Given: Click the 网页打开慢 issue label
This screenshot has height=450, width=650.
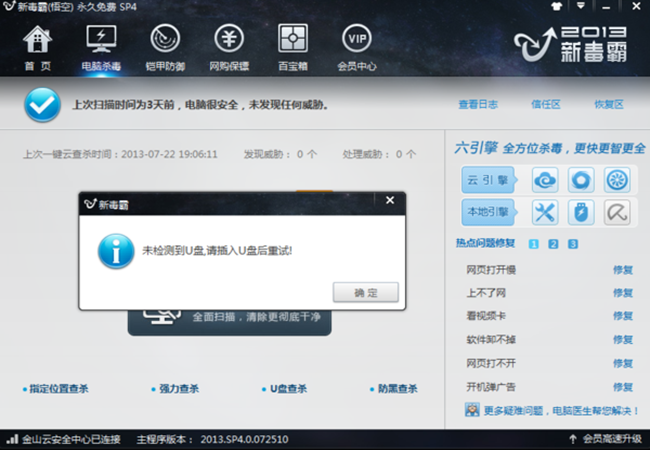Looking at the screenshot, I should [x=491, y=270].
